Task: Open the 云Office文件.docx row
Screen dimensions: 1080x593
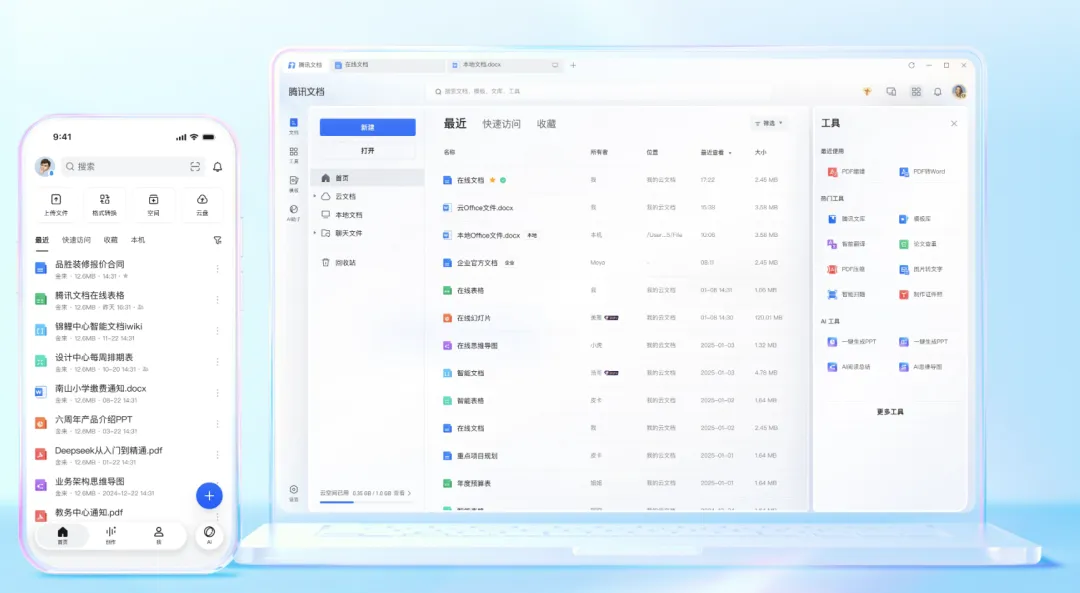Action: coord(613,207)
